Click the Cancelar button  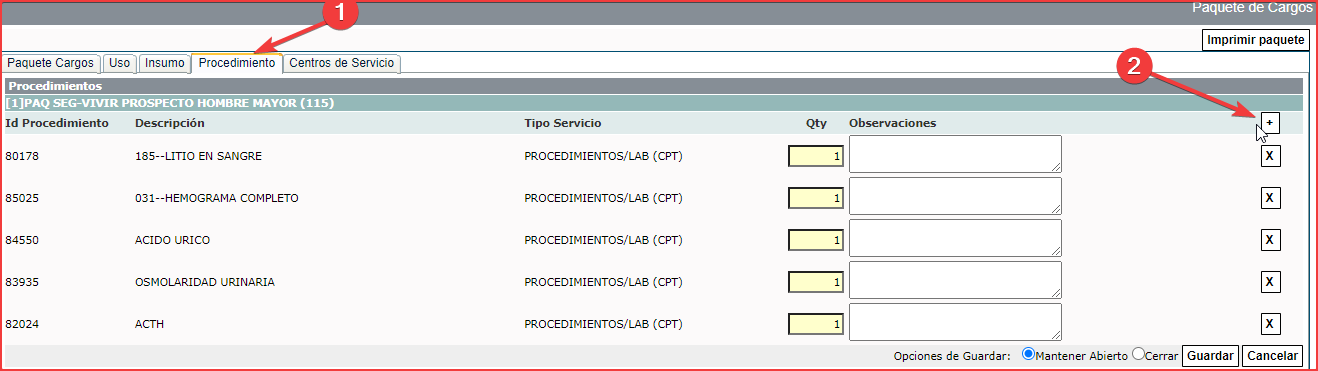1273,356
